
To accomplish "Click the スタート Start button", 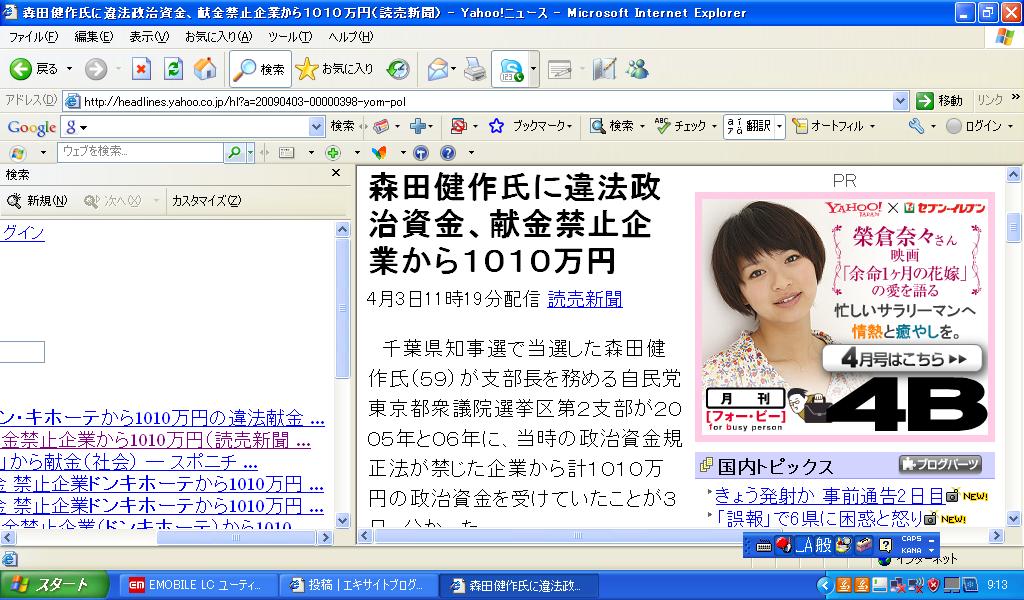I will click(x=54, y=584).
